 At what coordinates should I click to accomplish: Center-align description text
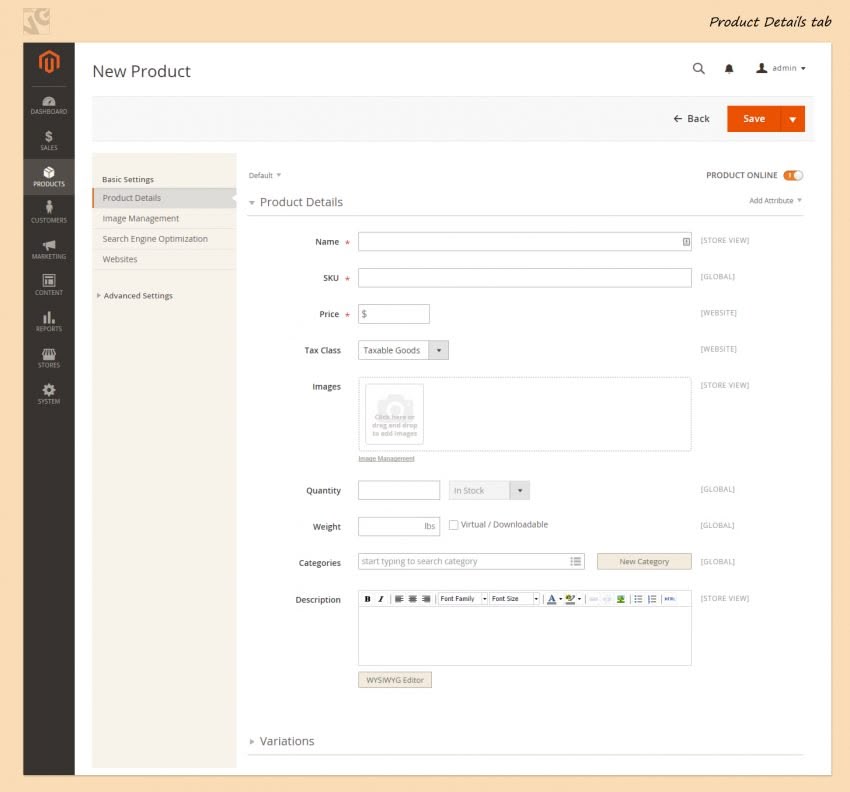click(413, 599)
